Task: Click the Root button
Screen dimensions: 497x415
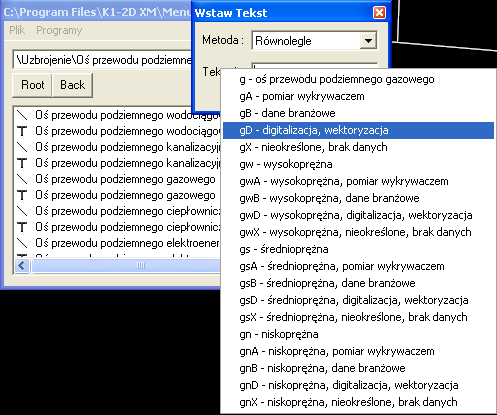Action: pos(32,85)
